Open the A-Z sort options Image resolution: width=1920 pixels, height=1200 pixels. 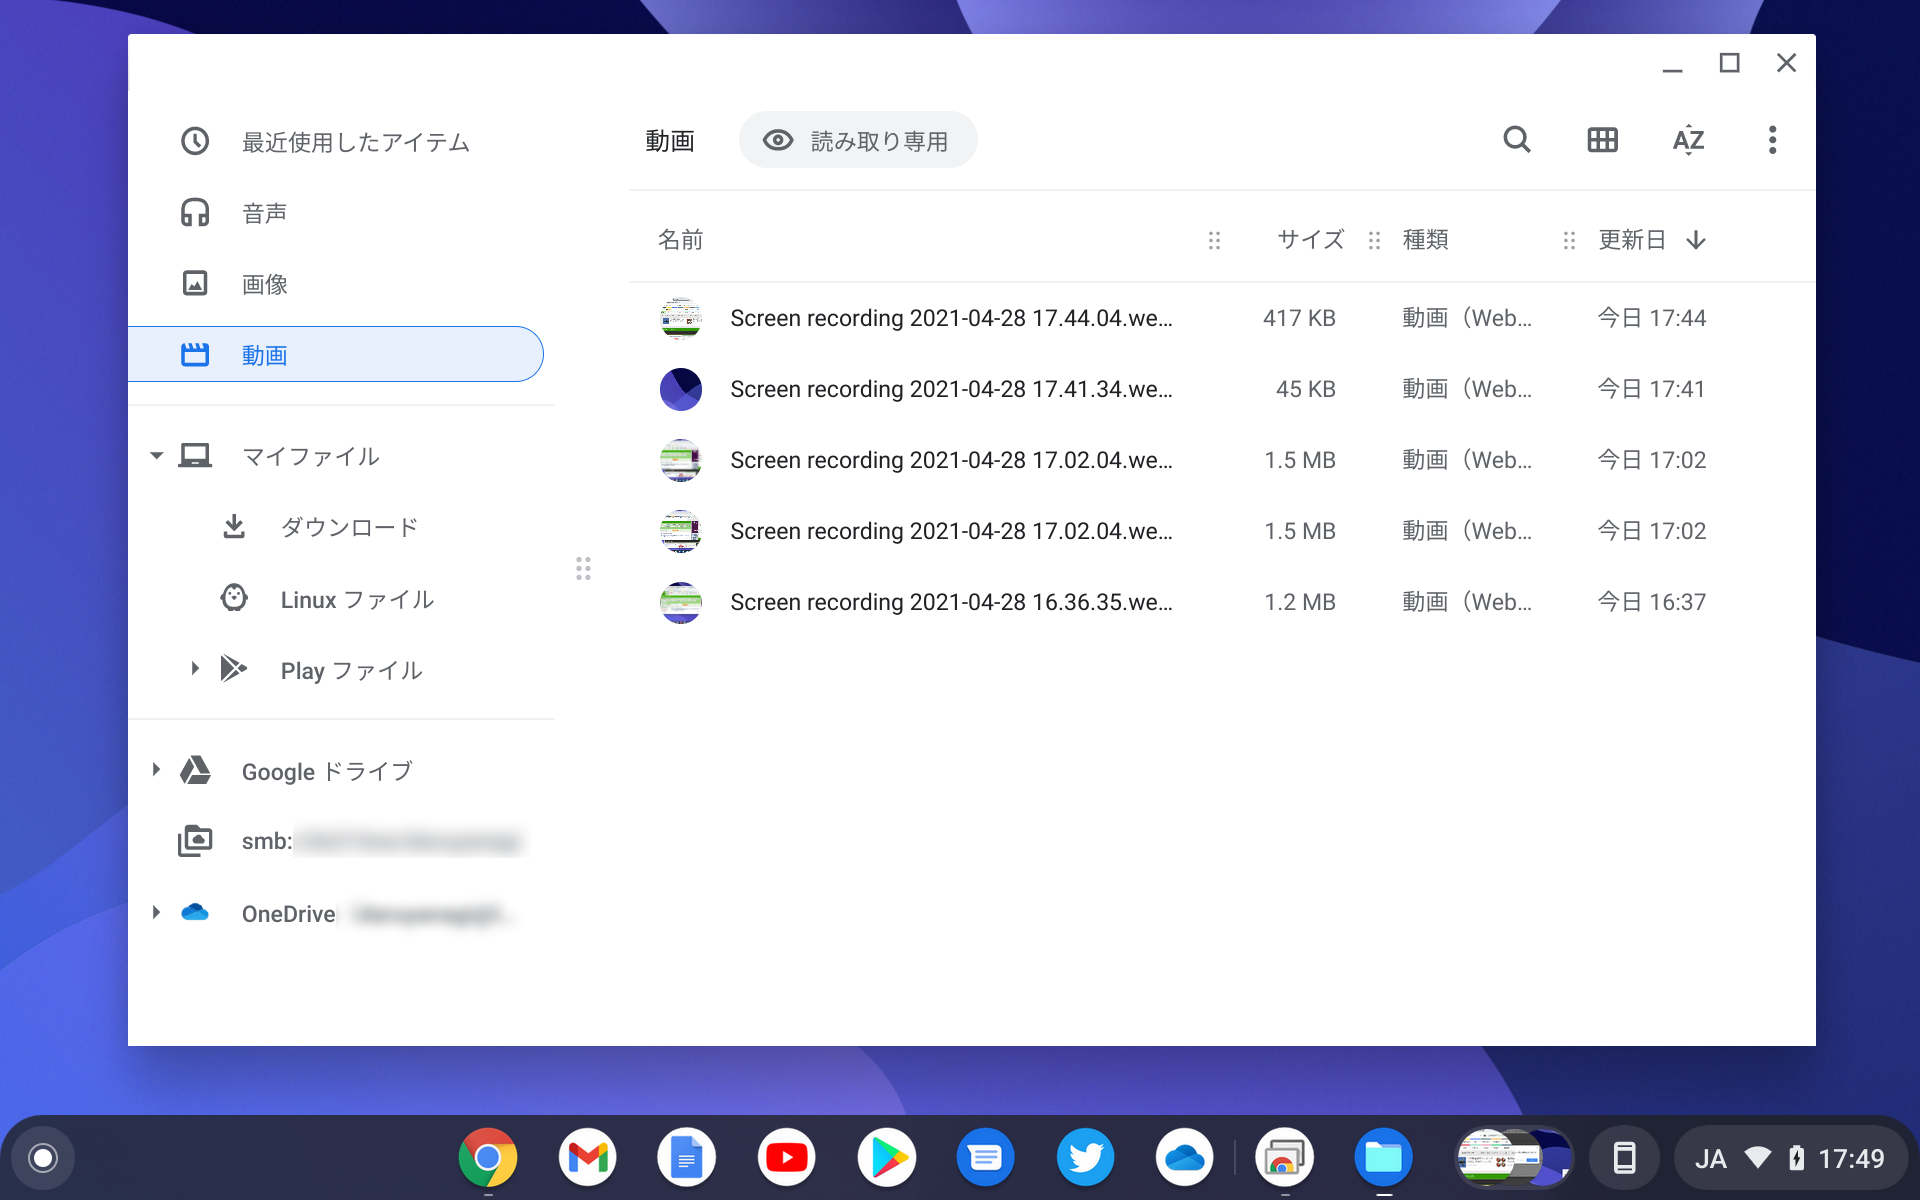[1687, 140]
